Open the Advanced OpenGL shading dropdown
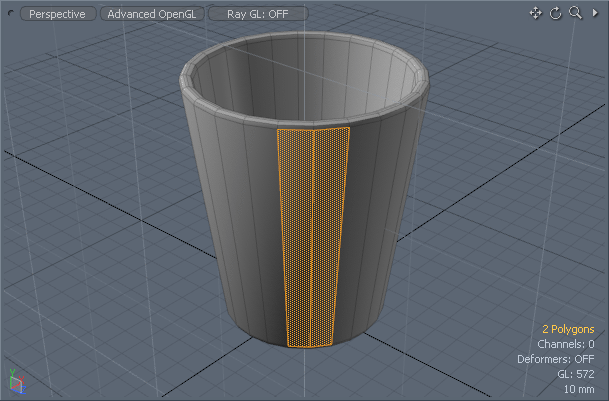Screen dimensions: 609x401 click(152, 14)
